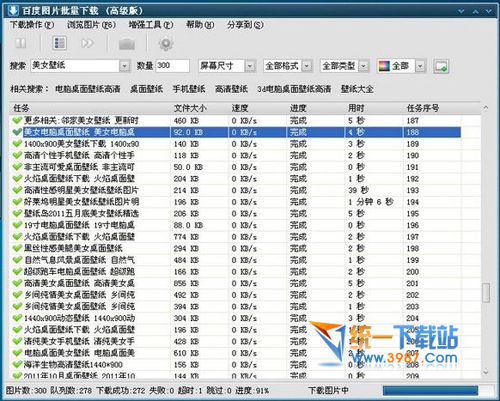Click green check icon of task 200
Viewport: 500px width, 401px height.
click(17, 271)
